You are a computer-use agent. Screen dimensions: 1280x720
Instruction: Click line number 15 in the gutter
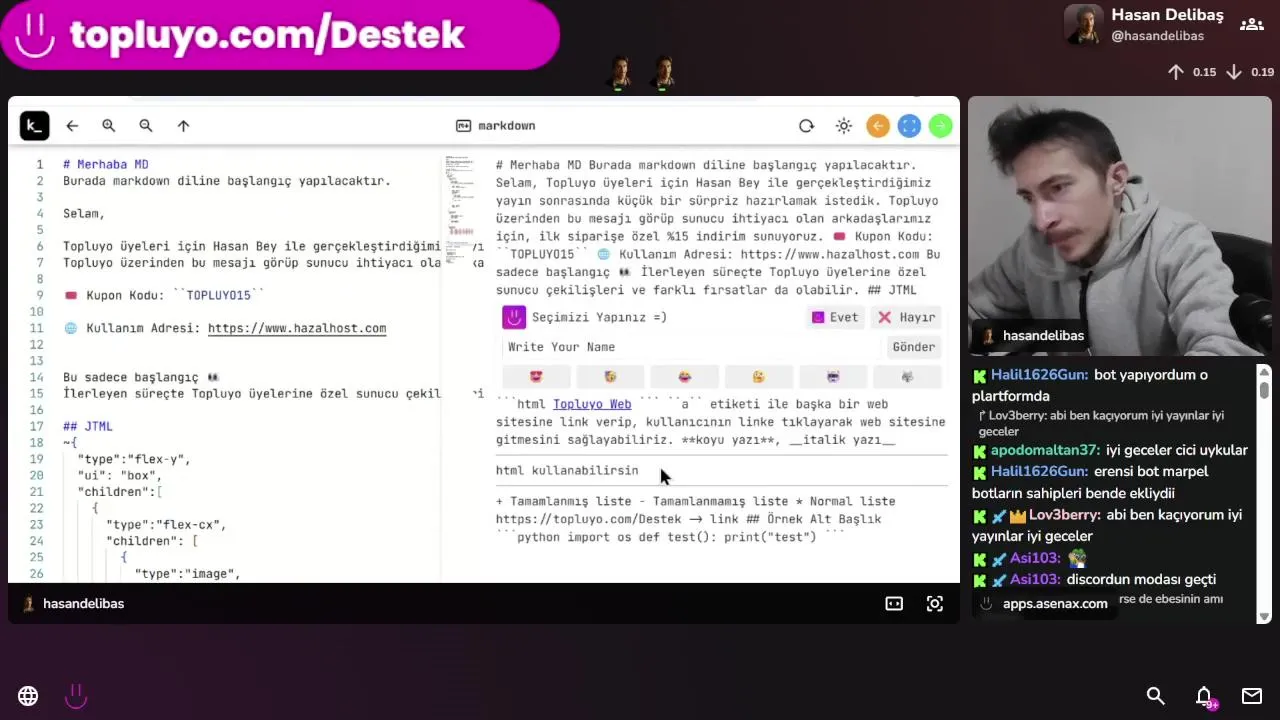click(37, 393)
